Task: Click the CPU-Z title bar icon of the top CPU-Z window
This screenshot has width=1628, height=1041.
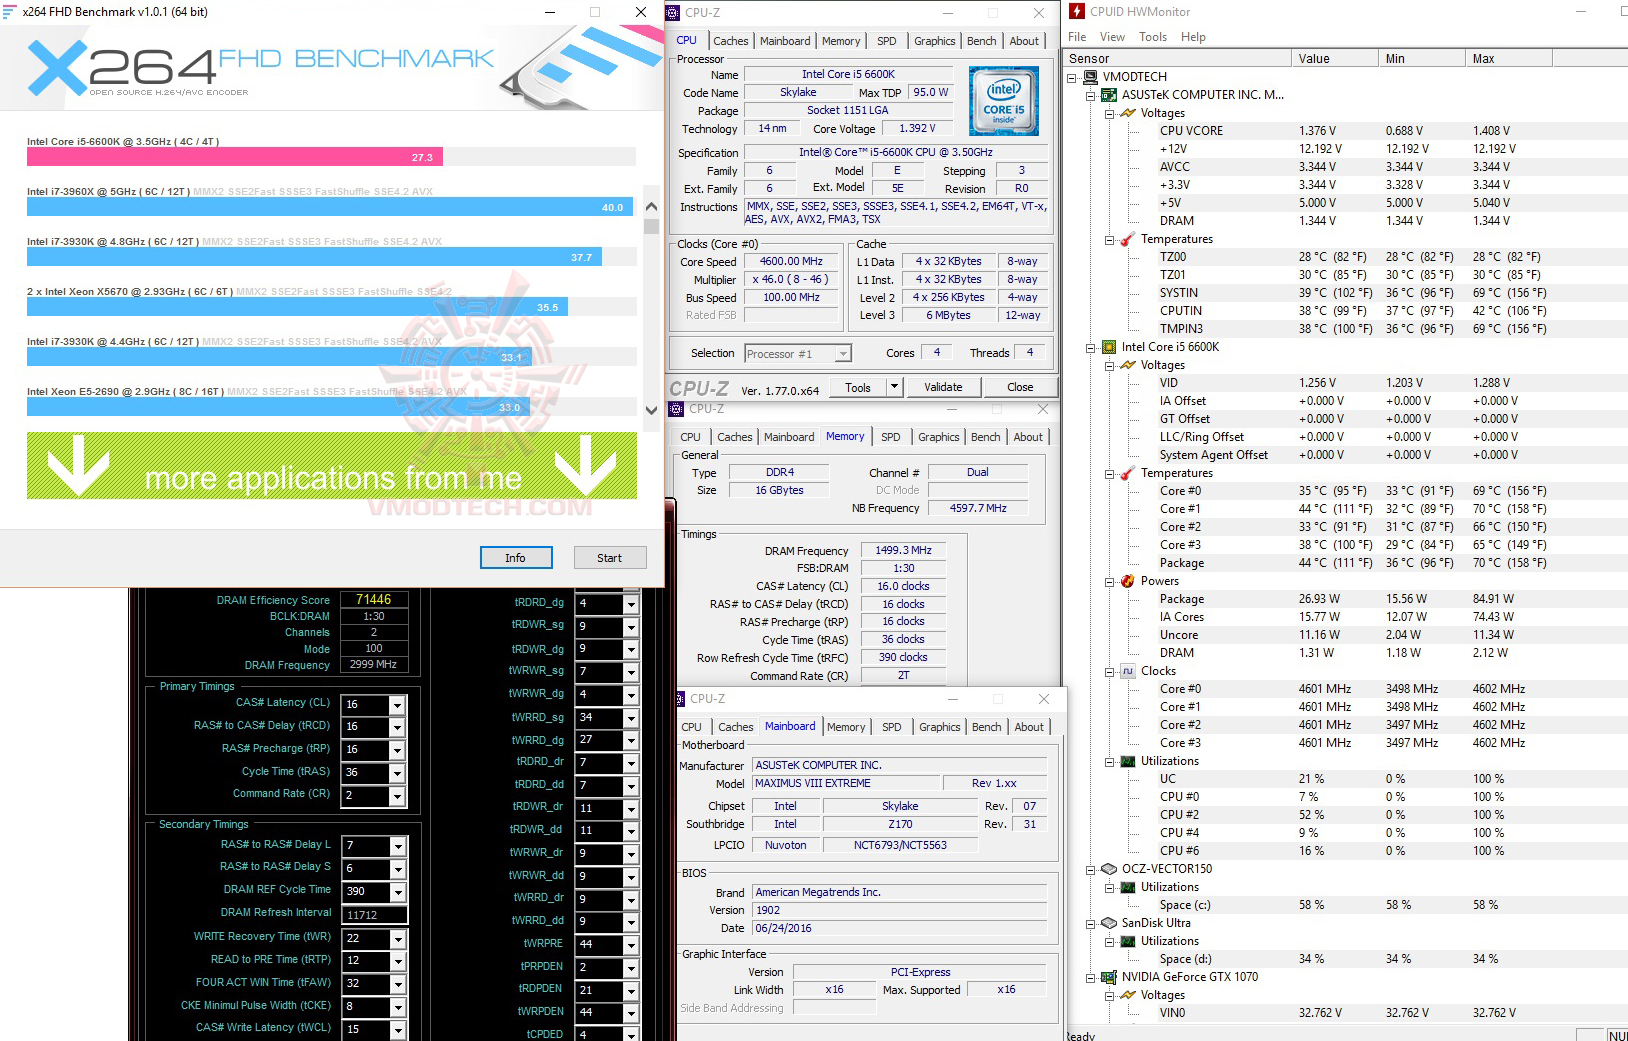Action: click(x=673, y=13)
